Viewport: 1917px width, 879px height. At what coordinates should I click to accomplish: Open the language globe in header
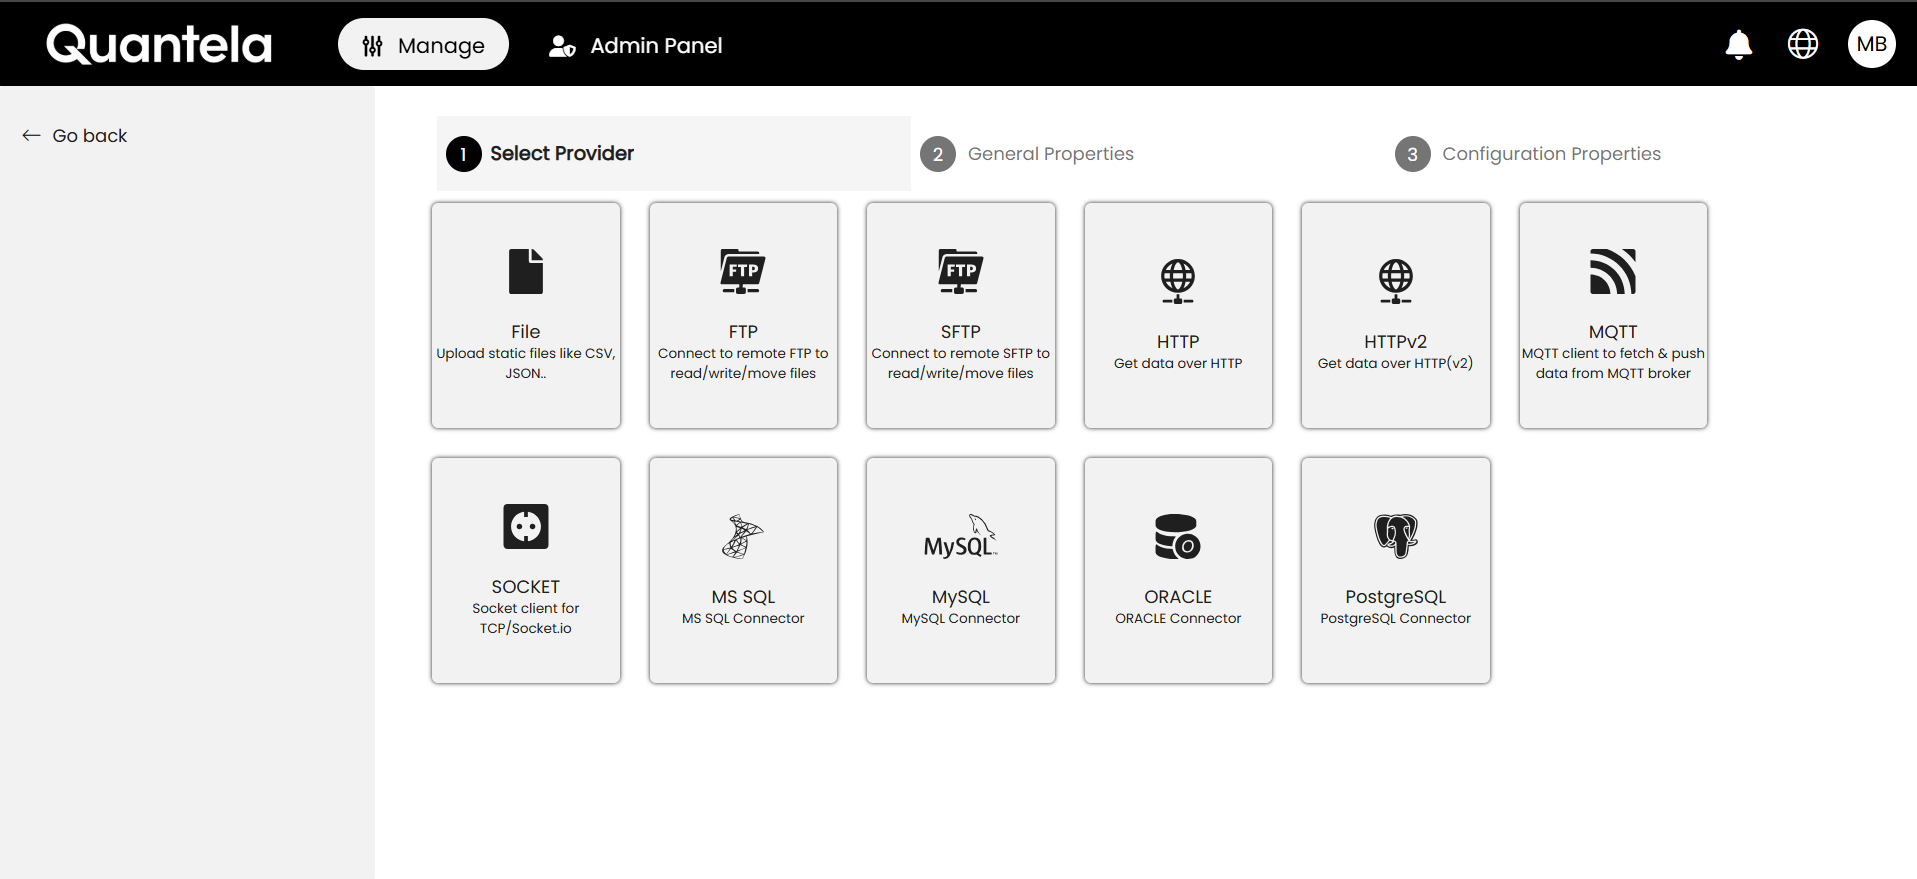tap(1802, 44)
